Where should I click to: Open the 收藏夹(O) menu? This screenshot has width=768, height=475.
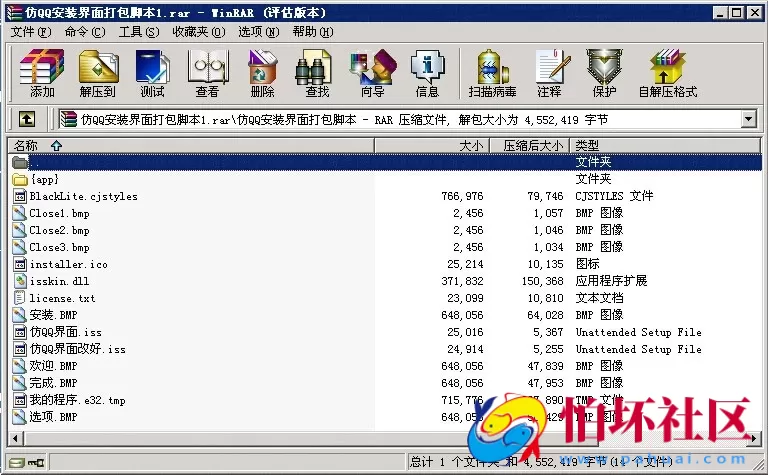click(199, 32)
